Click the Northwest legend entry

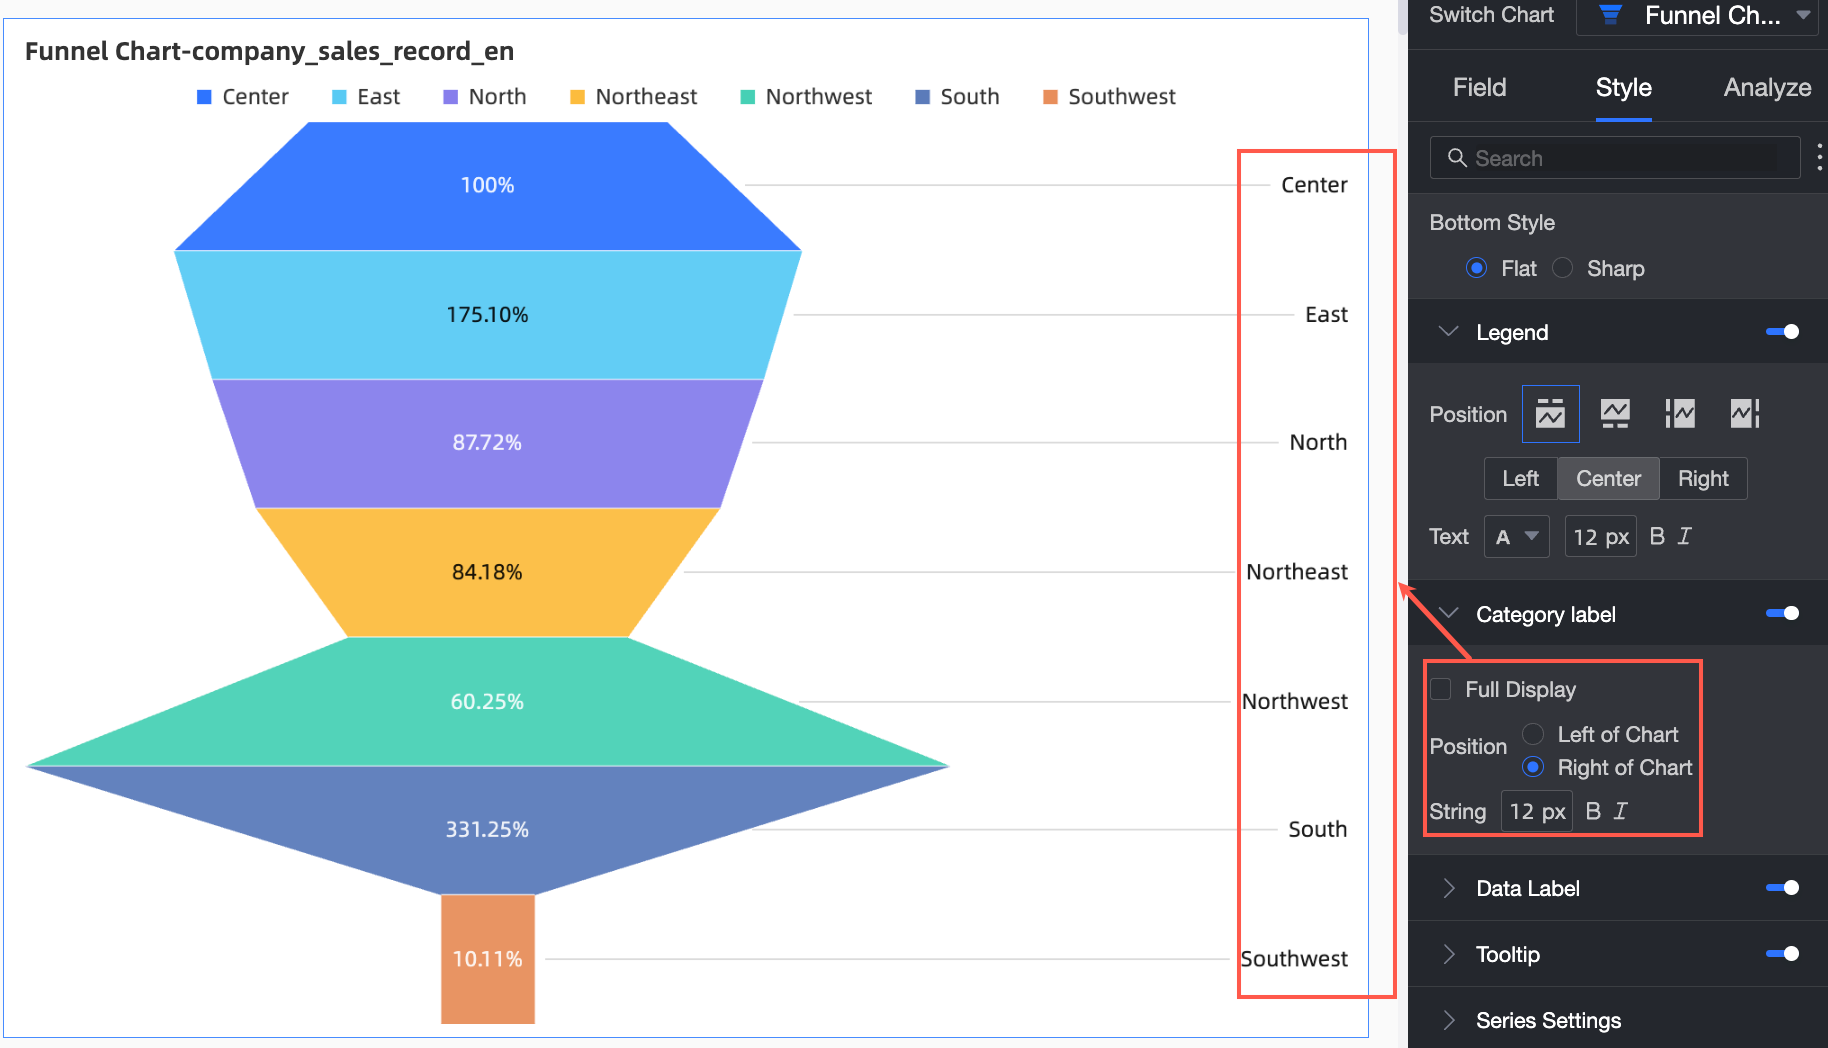click(x=806, y=97)
